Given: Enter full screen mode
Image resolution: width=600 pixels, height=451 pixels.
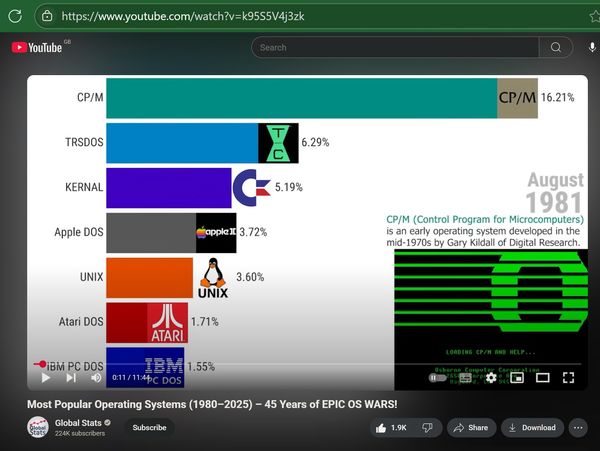Looking at the screenshot, I should 568,378.
